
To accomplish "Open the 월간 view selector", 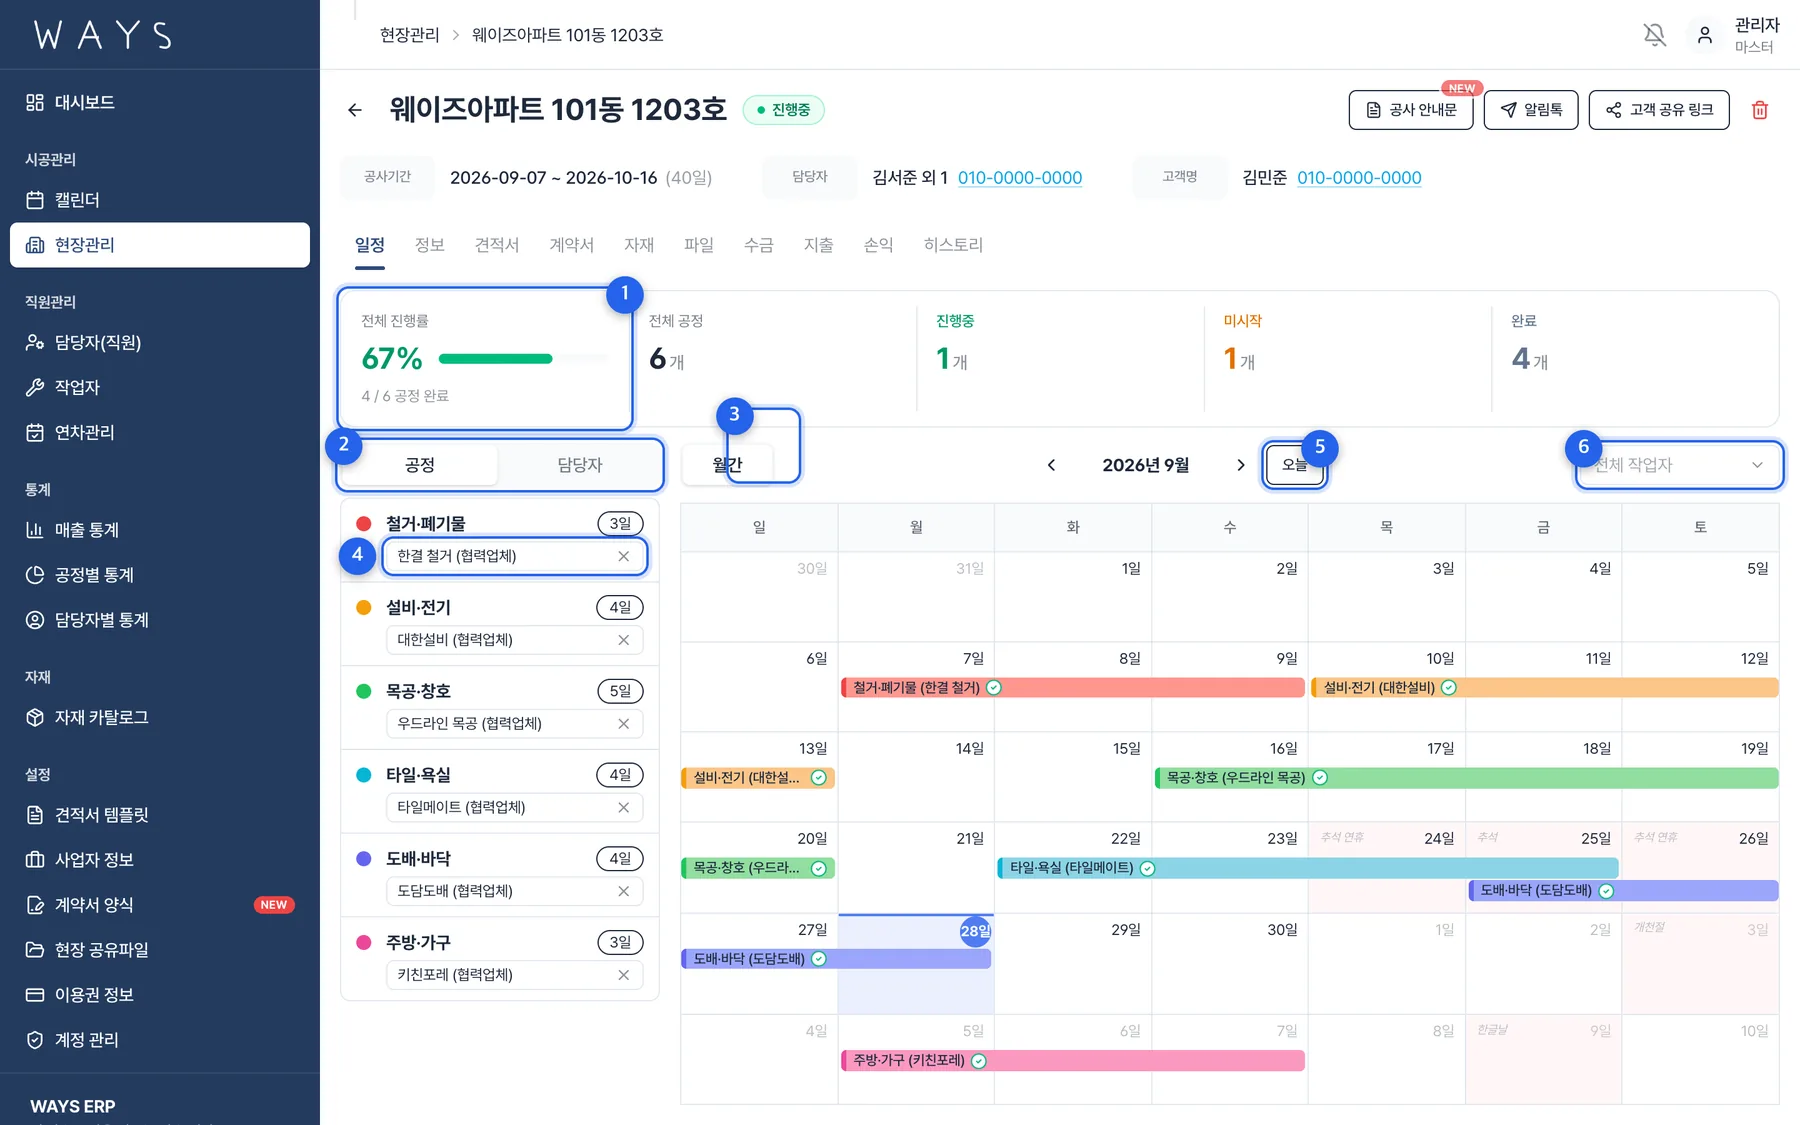I will coord(728,465).
